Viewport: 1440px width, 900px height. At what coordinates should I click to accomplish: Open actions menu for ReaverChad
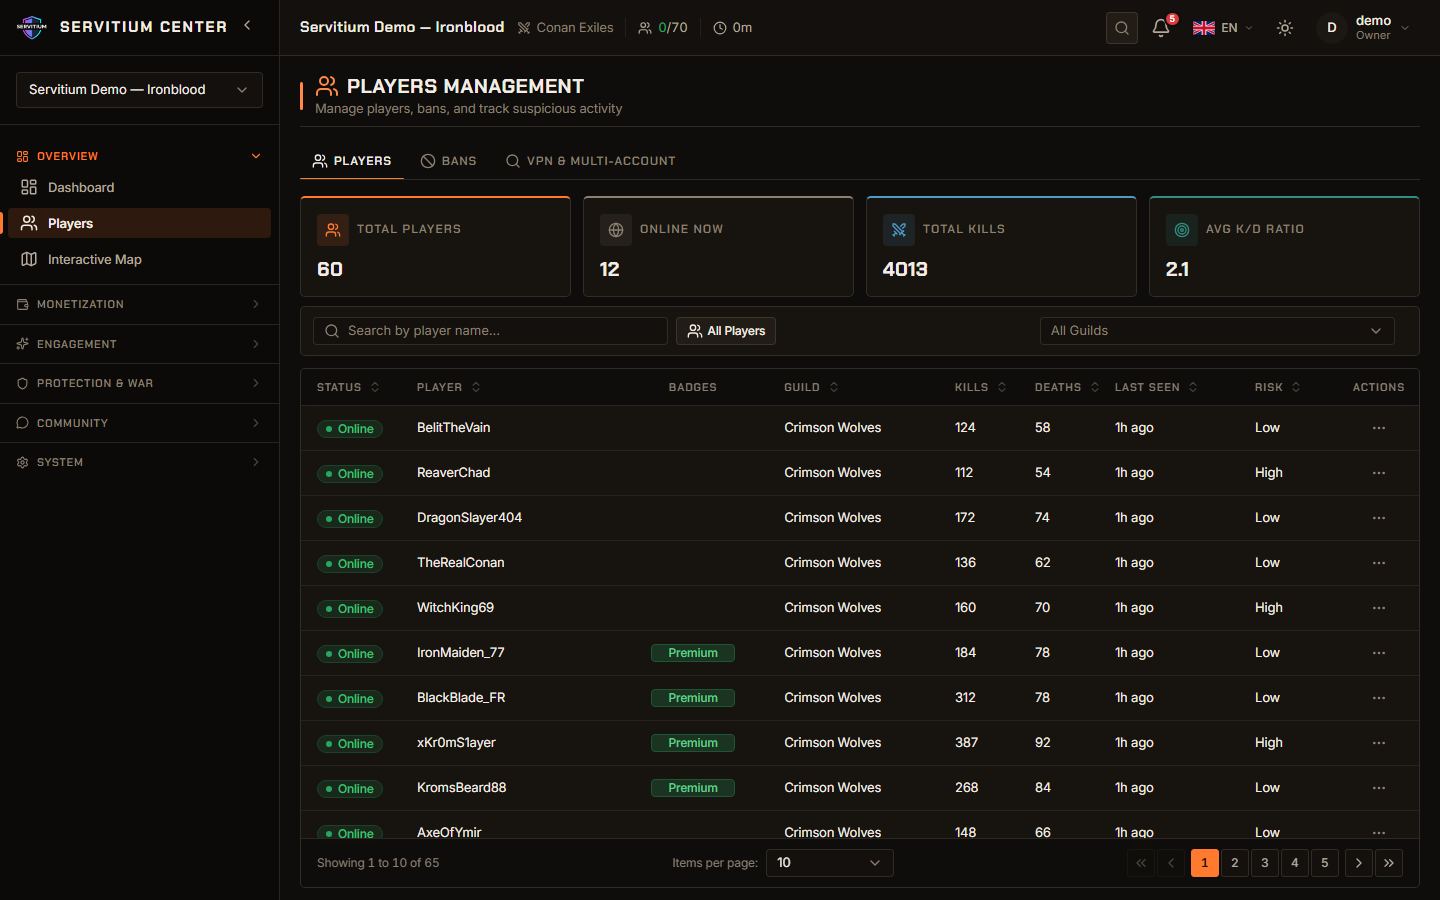[1379, 473]
